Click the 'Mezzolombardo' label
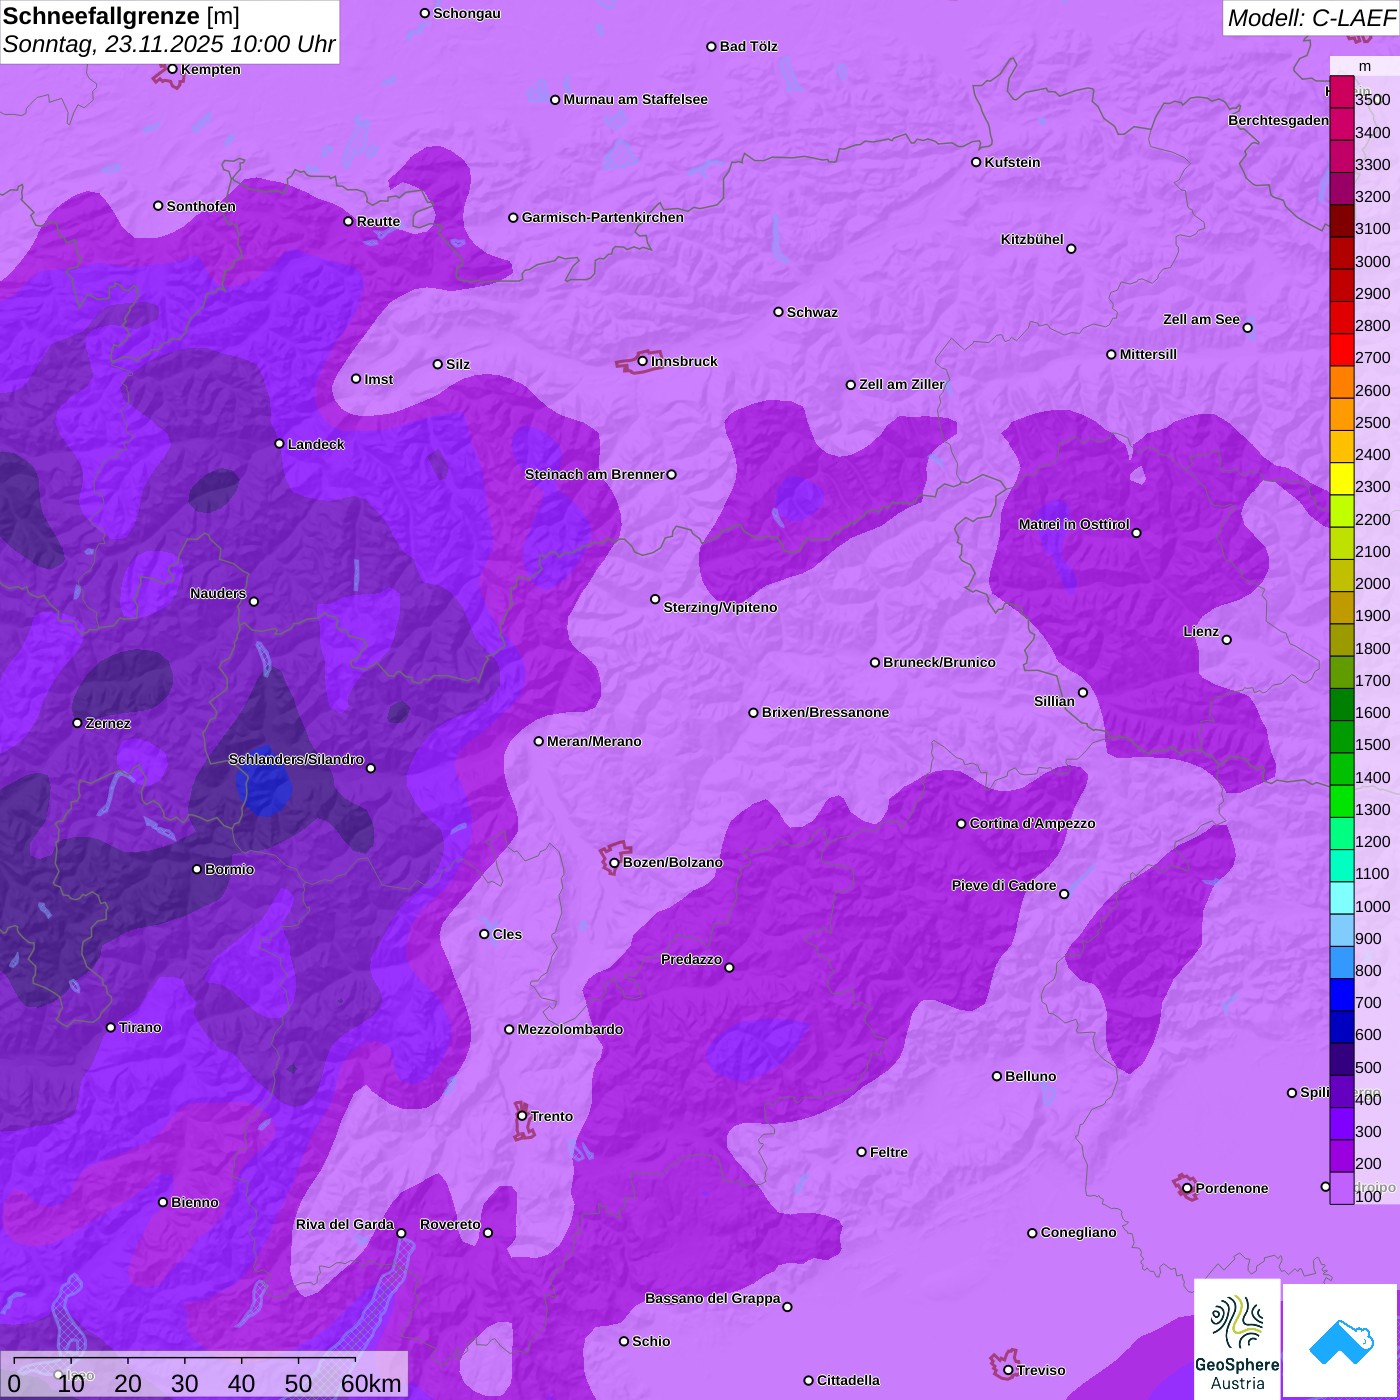Image resolution: width=1400 pixels, height=1400 pixels. 570,1029
